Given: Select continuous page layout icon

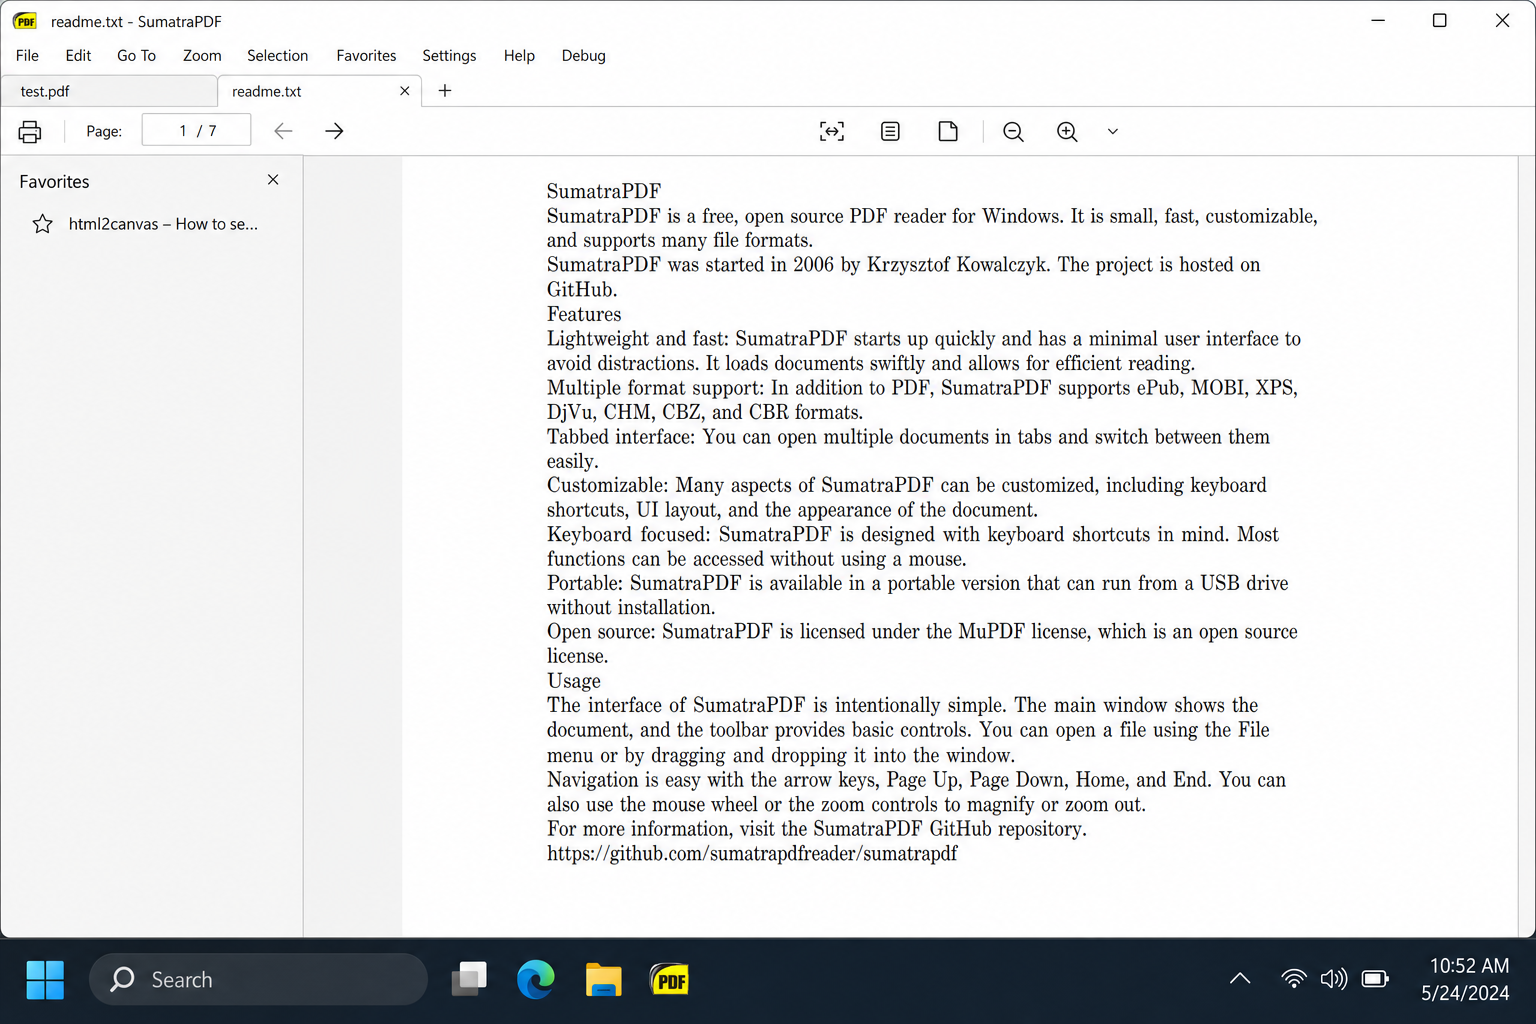Looking at the screenshot, I should click(x=890, y=131).
